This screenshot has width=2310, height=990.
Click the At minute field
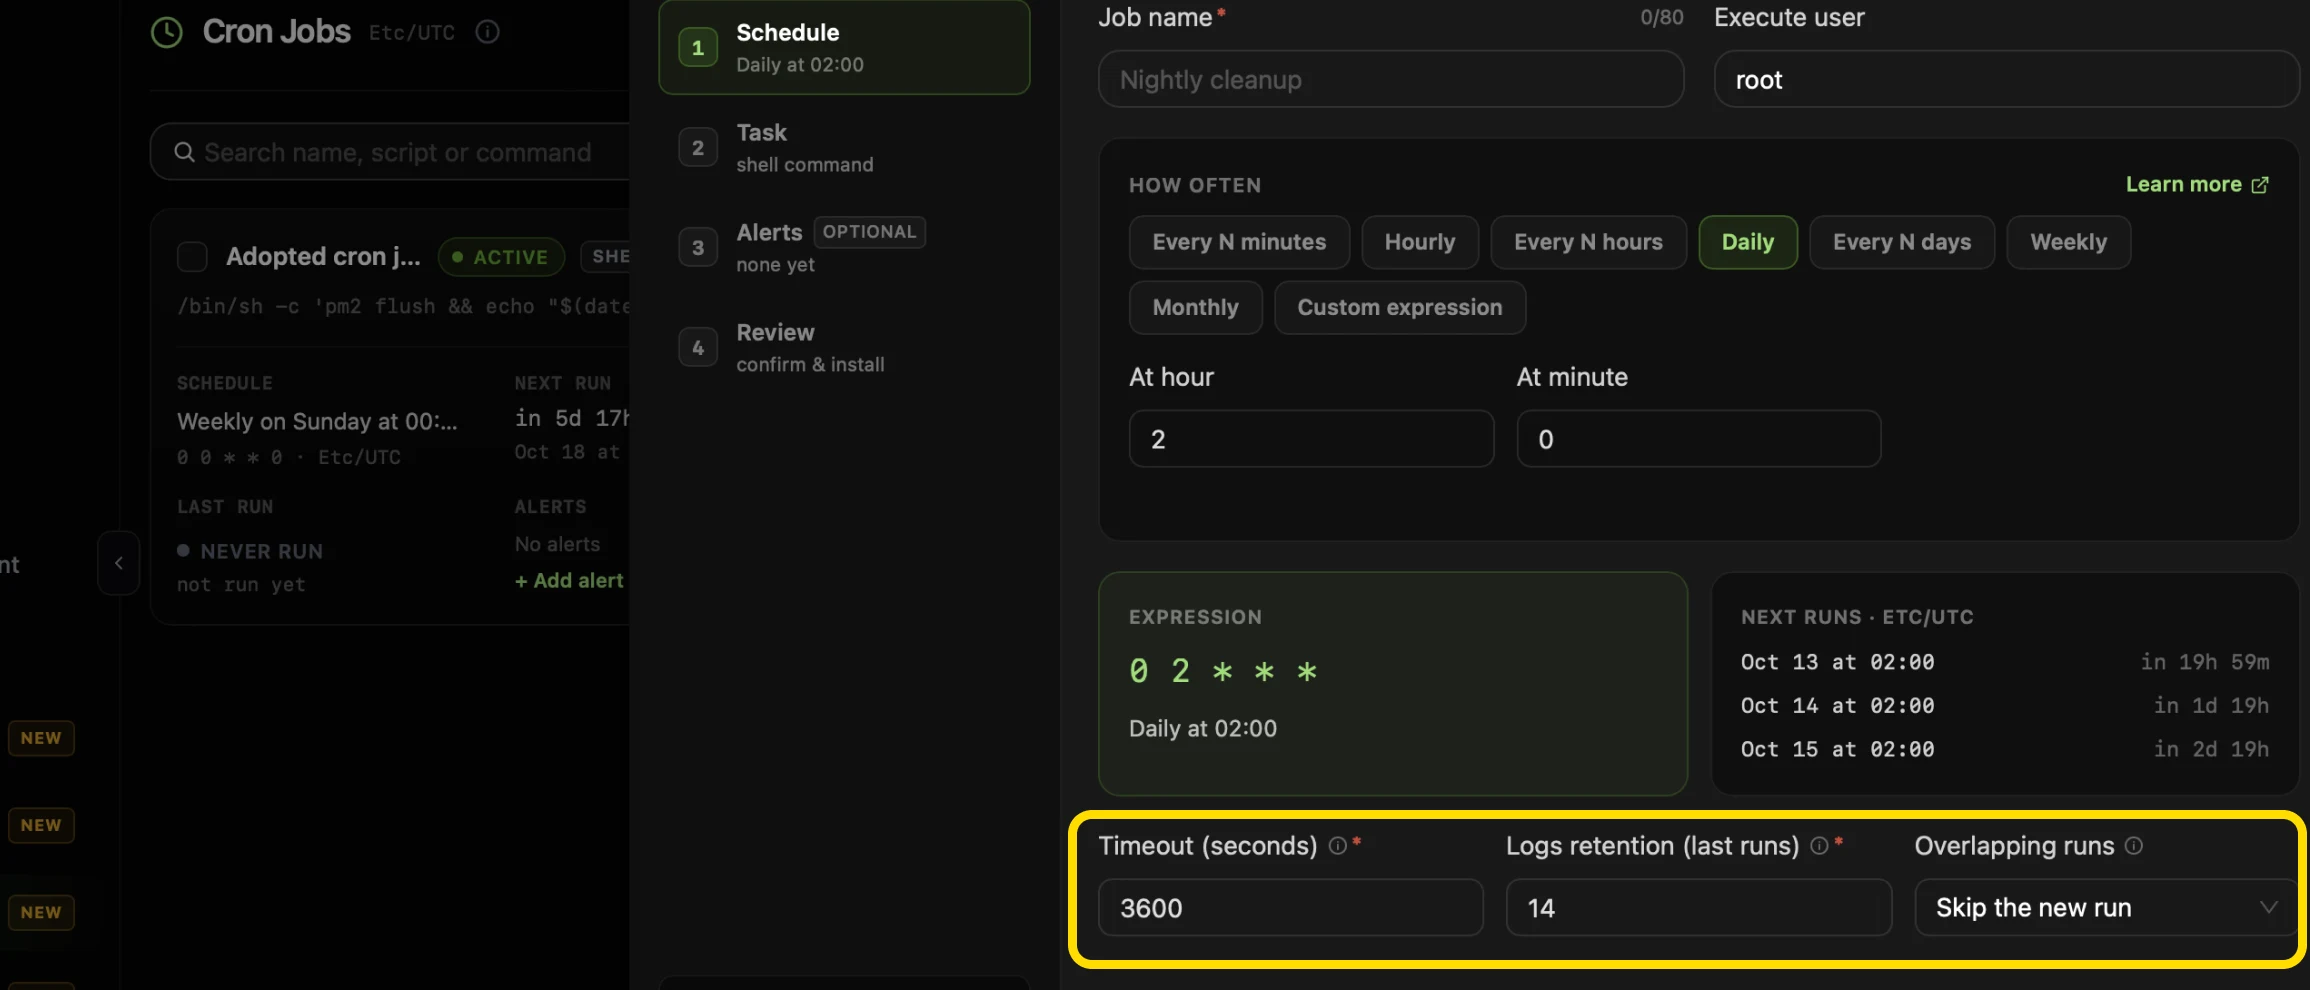(x=1698, y=439)
